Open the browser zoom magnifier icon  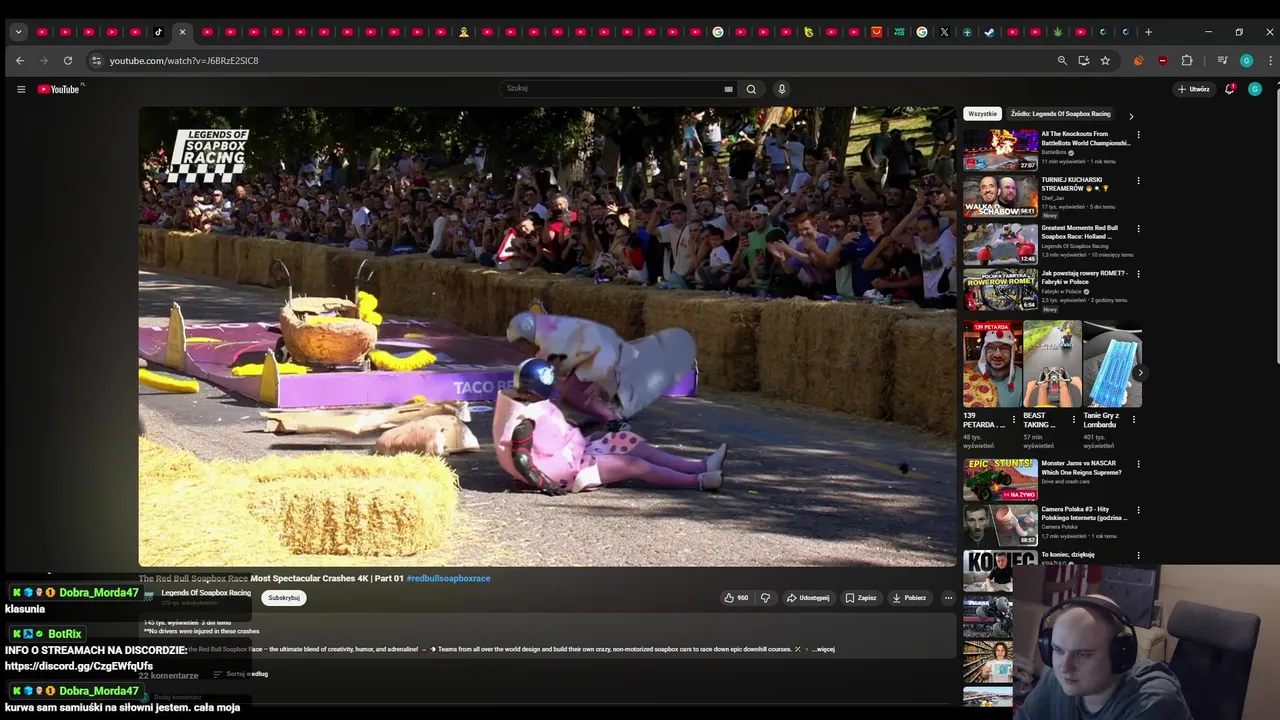1062,61
